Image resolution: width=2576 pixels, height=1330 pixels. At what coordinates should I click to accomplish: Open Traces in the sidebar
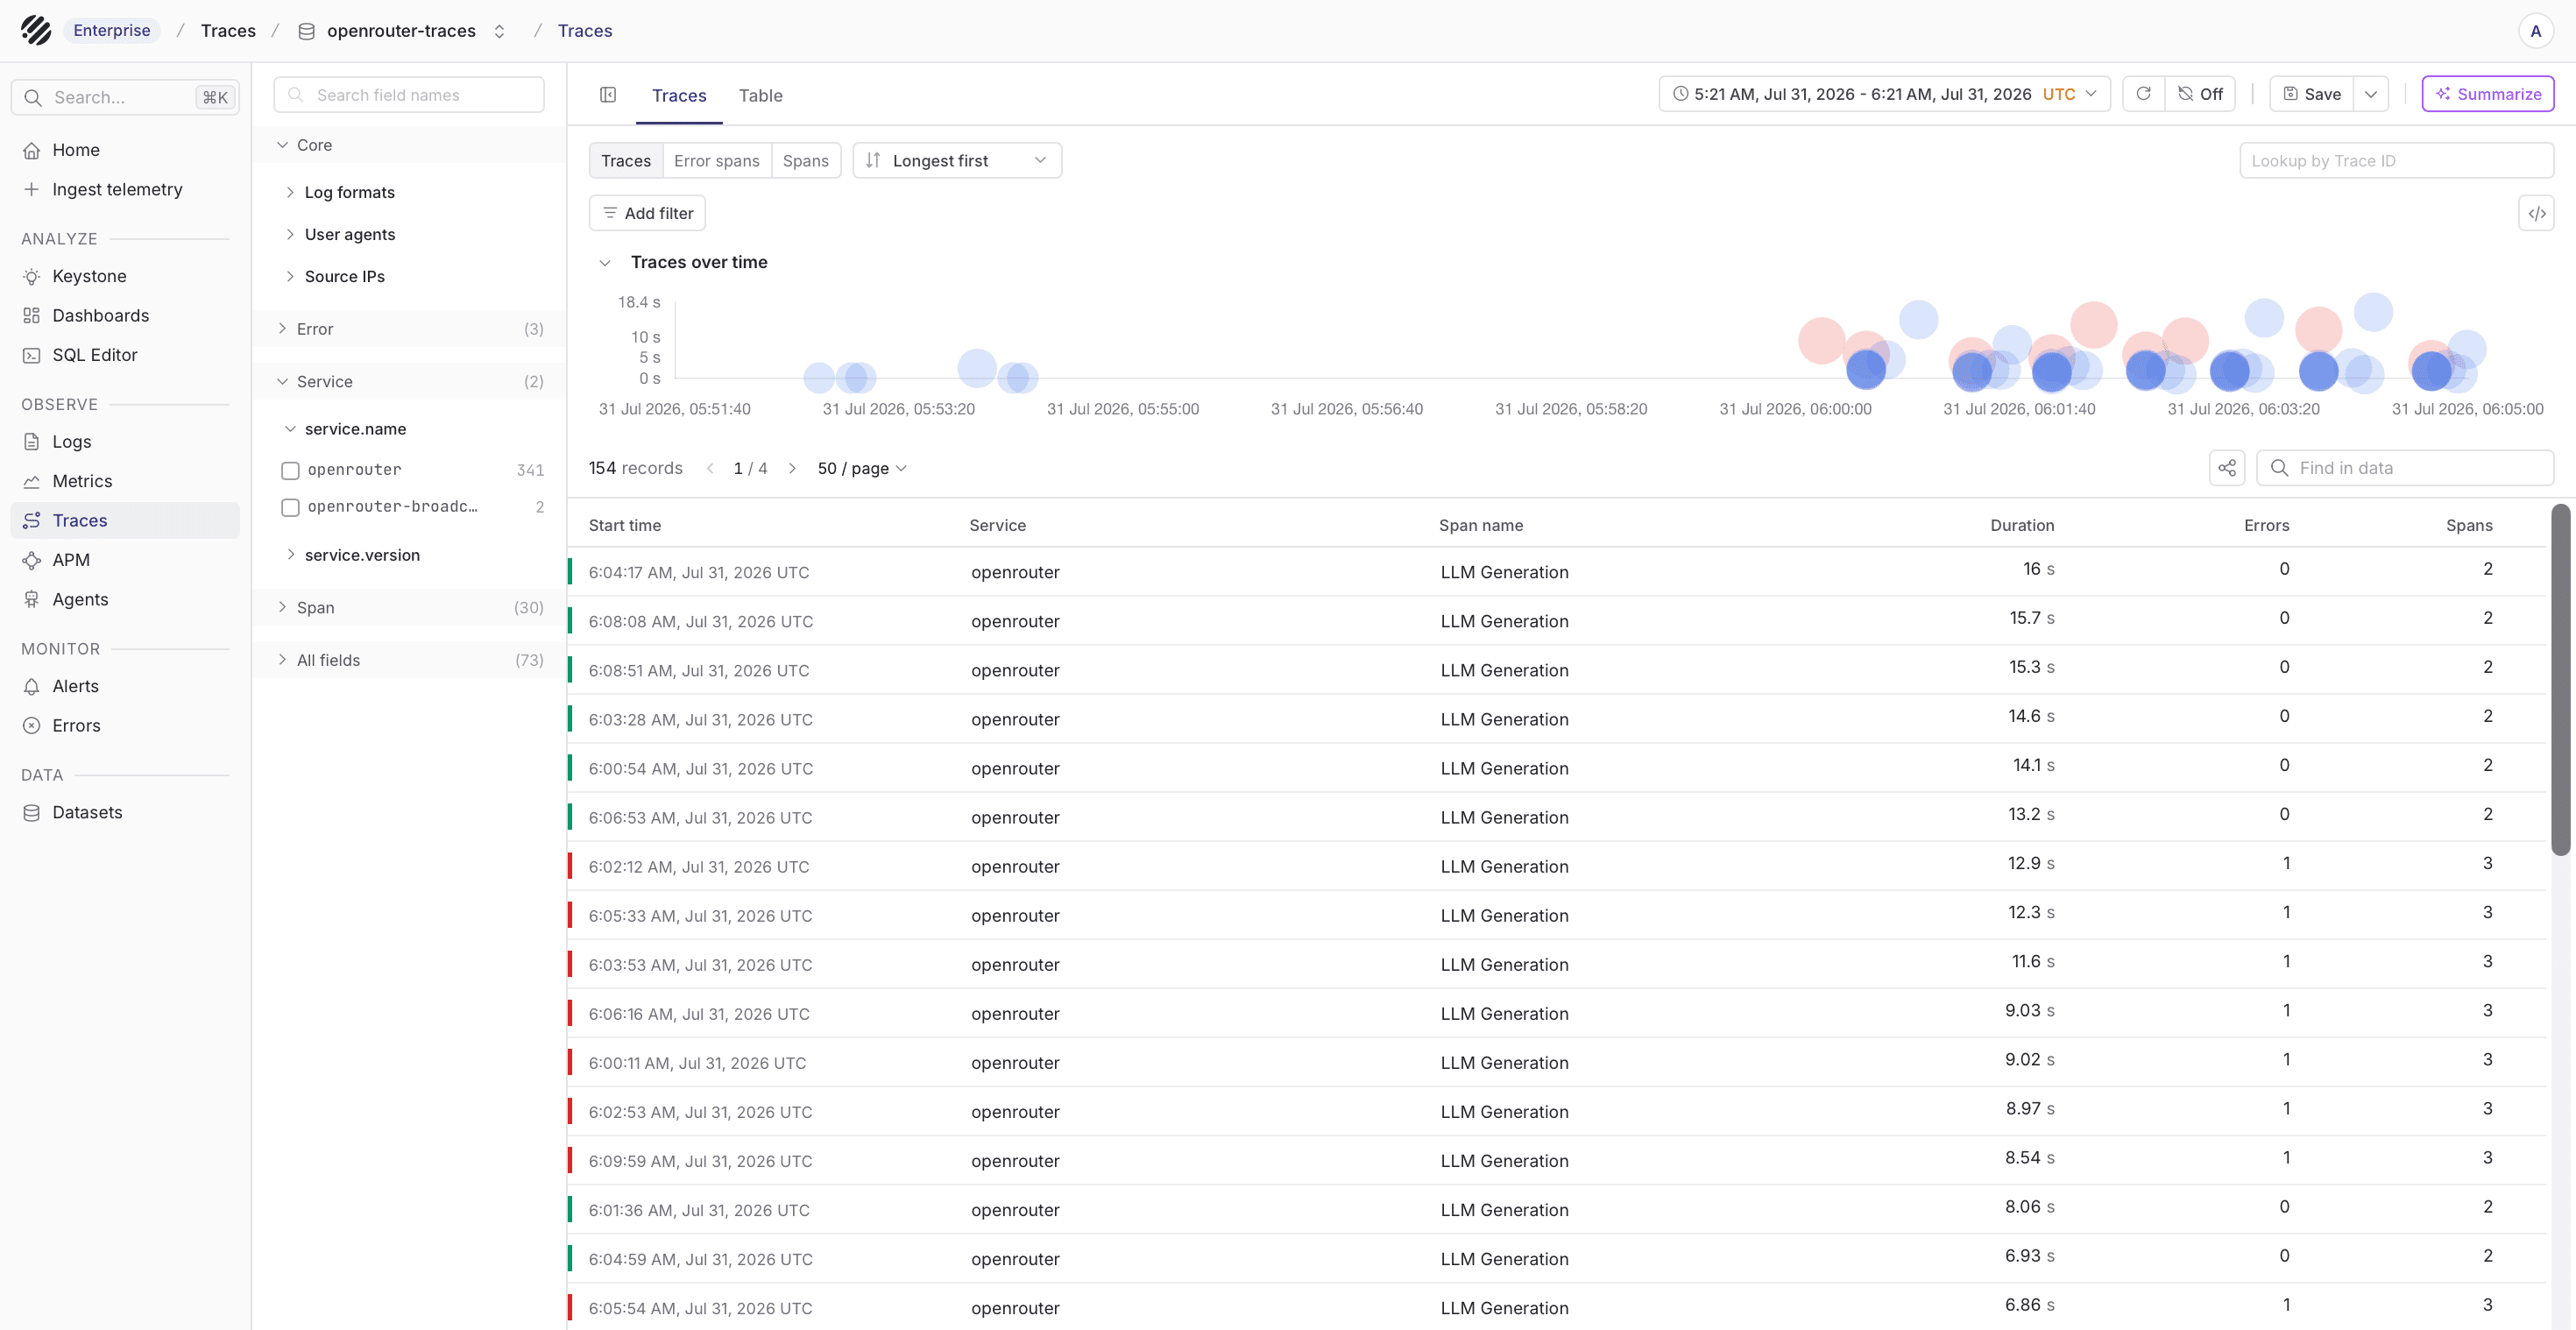click(x=125, y=520)
